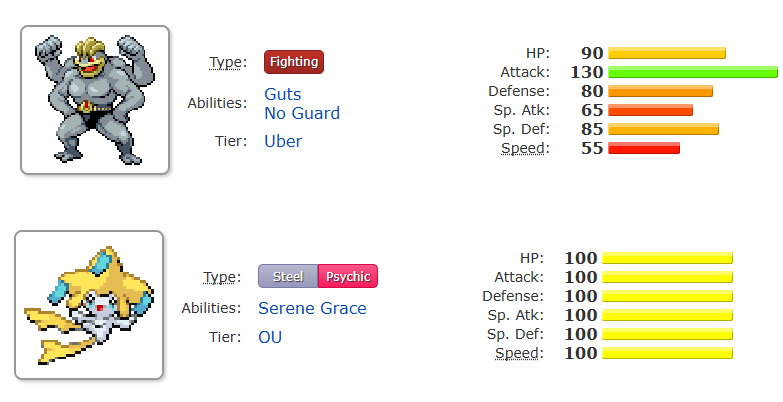
Task: Click Jirachi's Type label
Action: [x=222, y=277]
